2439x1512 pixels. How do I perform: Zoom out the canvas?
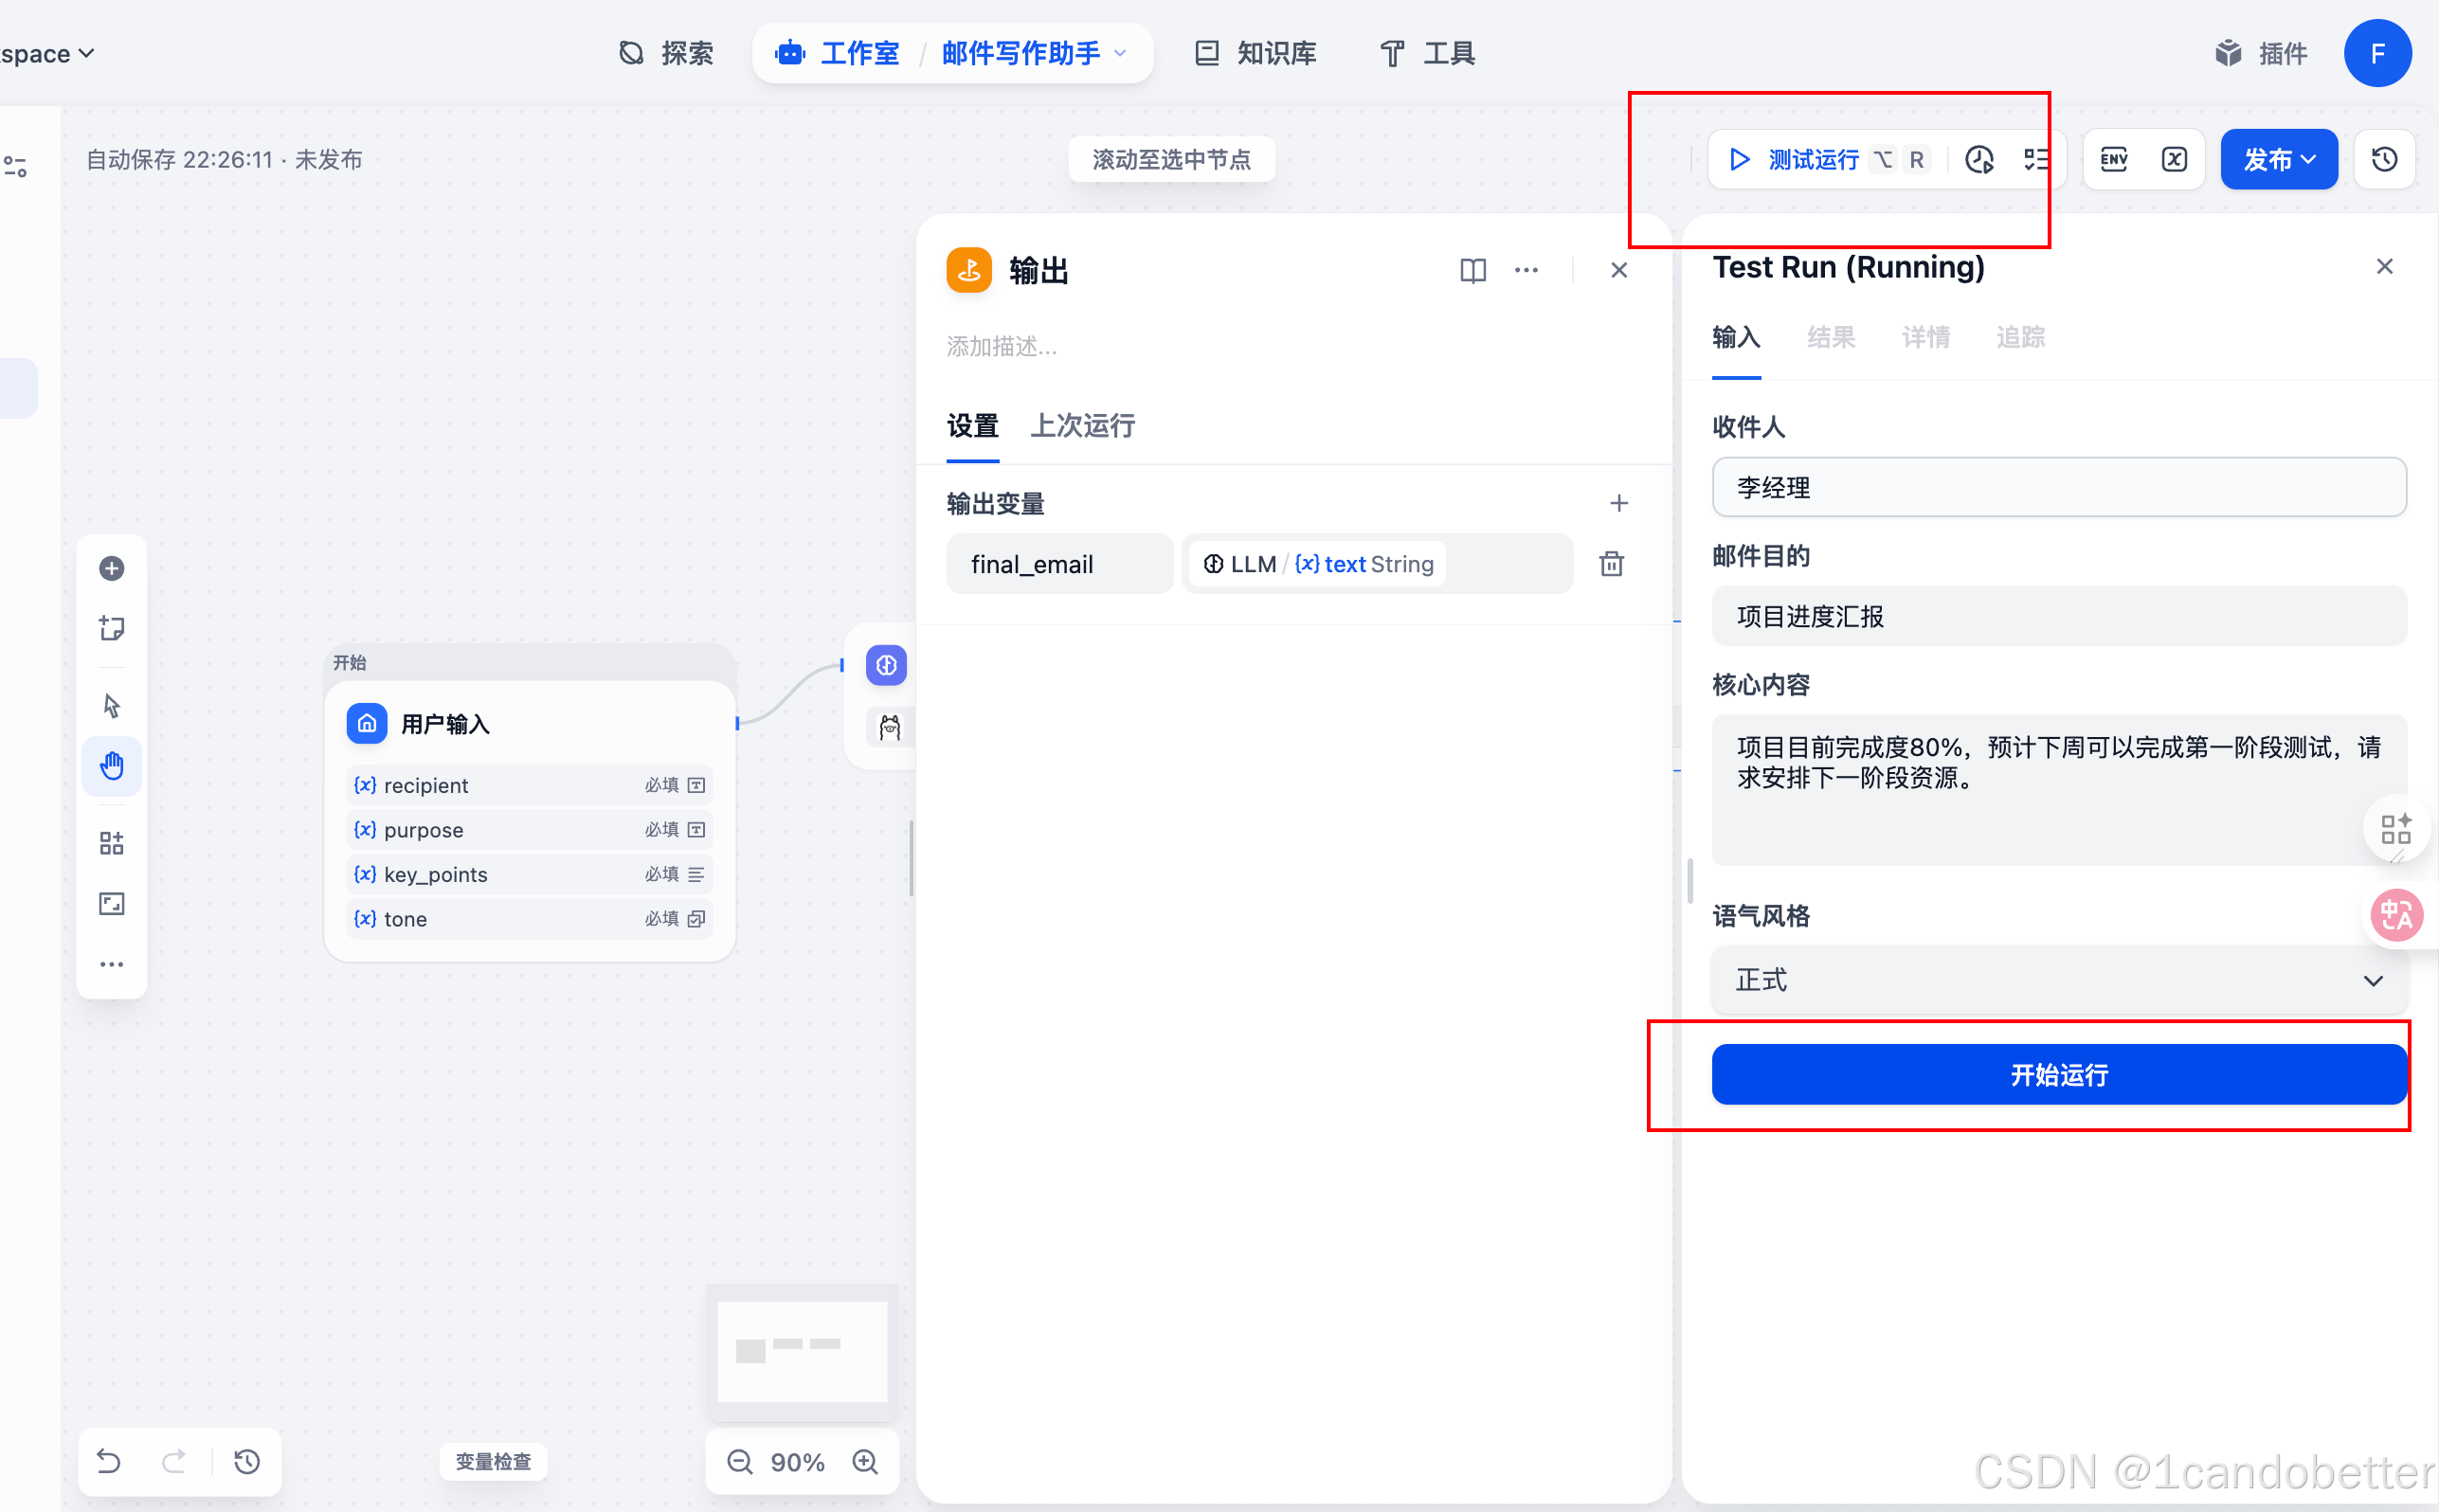[740, 1462]
